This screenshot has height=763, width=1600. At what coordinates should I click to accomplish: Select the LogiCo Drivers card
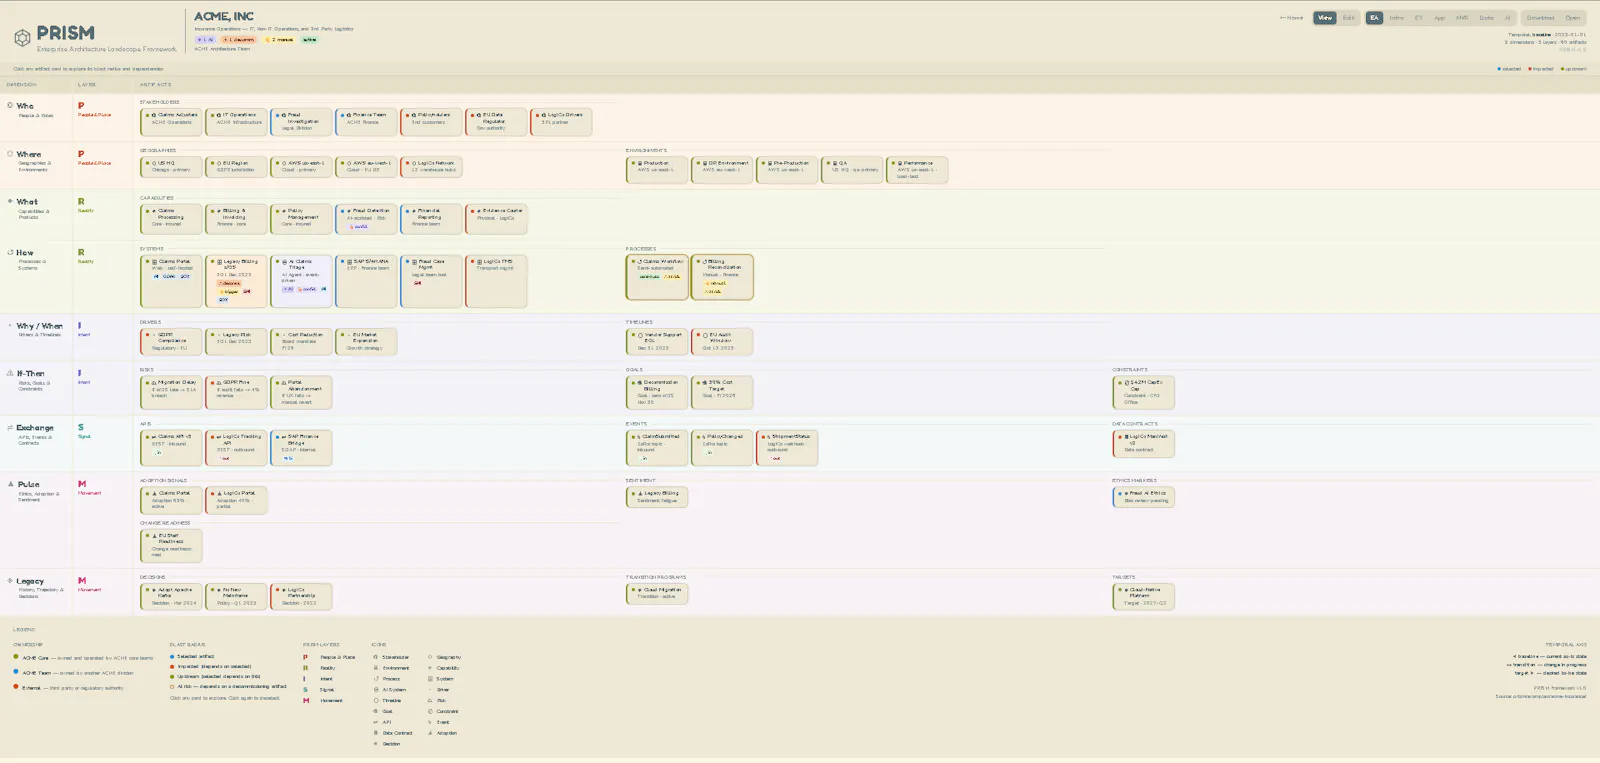click(561, 122)
